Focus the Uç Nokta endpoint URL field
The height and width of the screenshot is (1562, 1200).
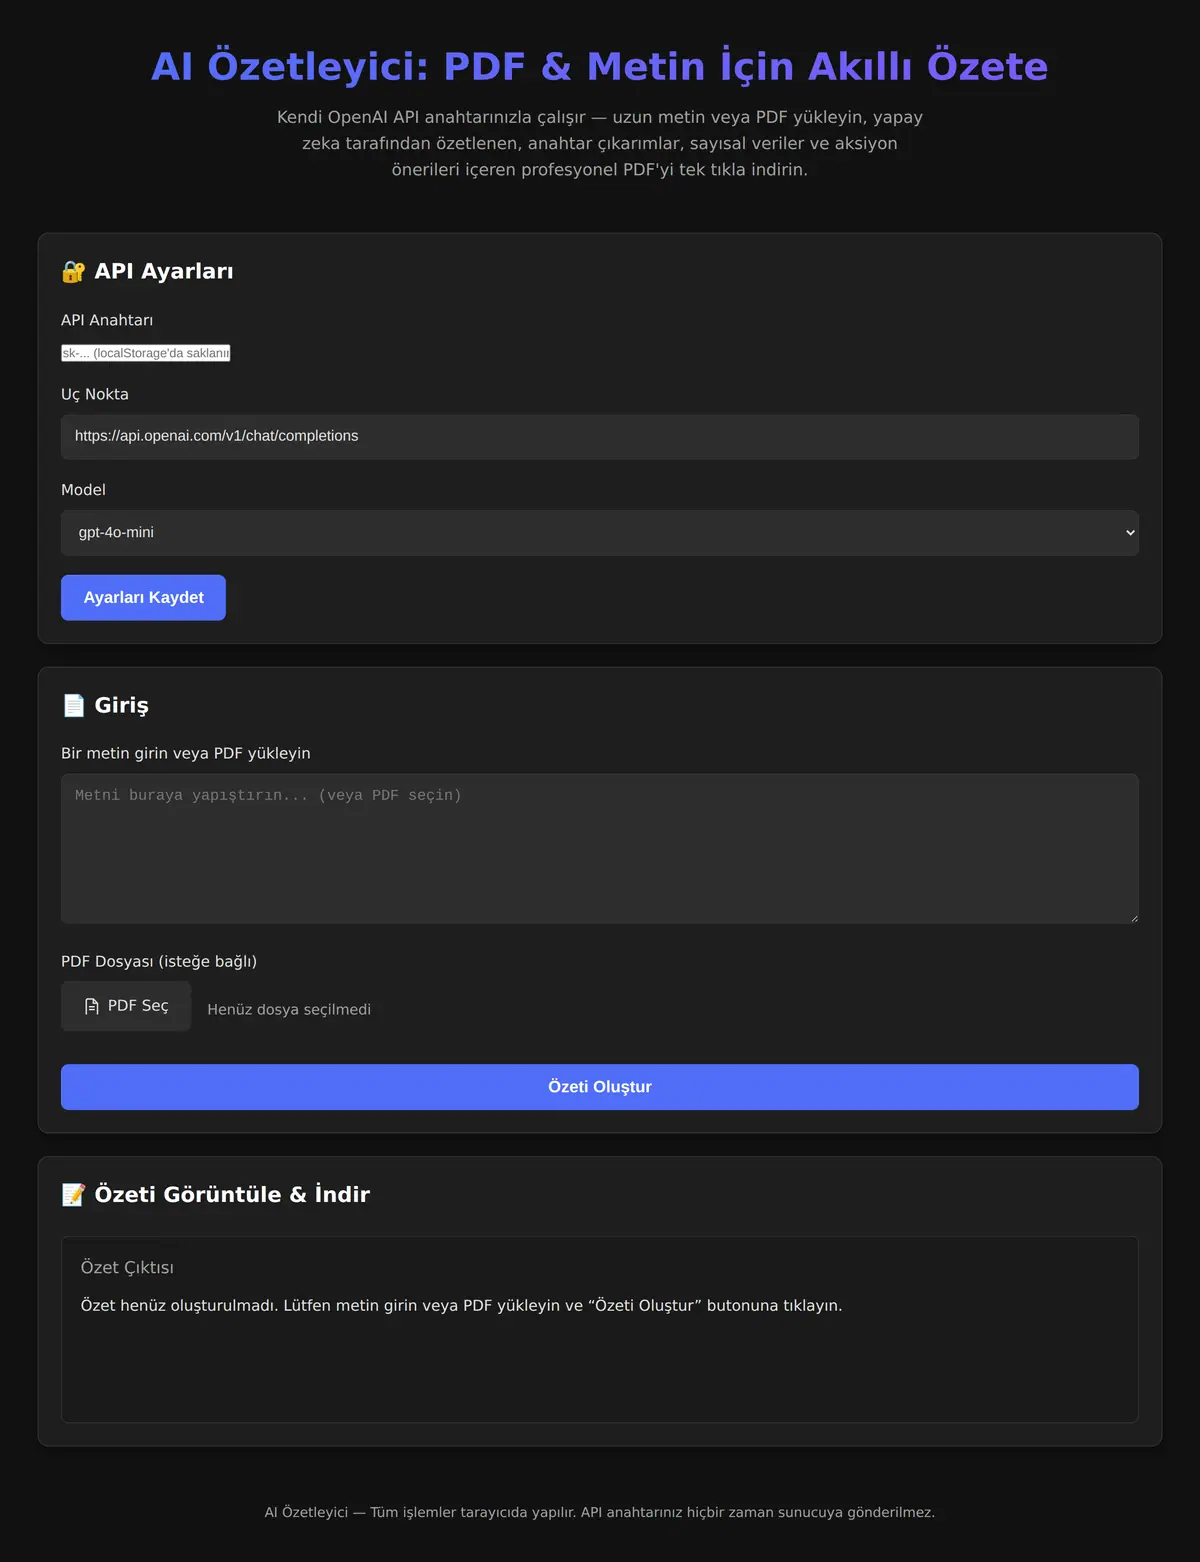[x=600, y=437]
